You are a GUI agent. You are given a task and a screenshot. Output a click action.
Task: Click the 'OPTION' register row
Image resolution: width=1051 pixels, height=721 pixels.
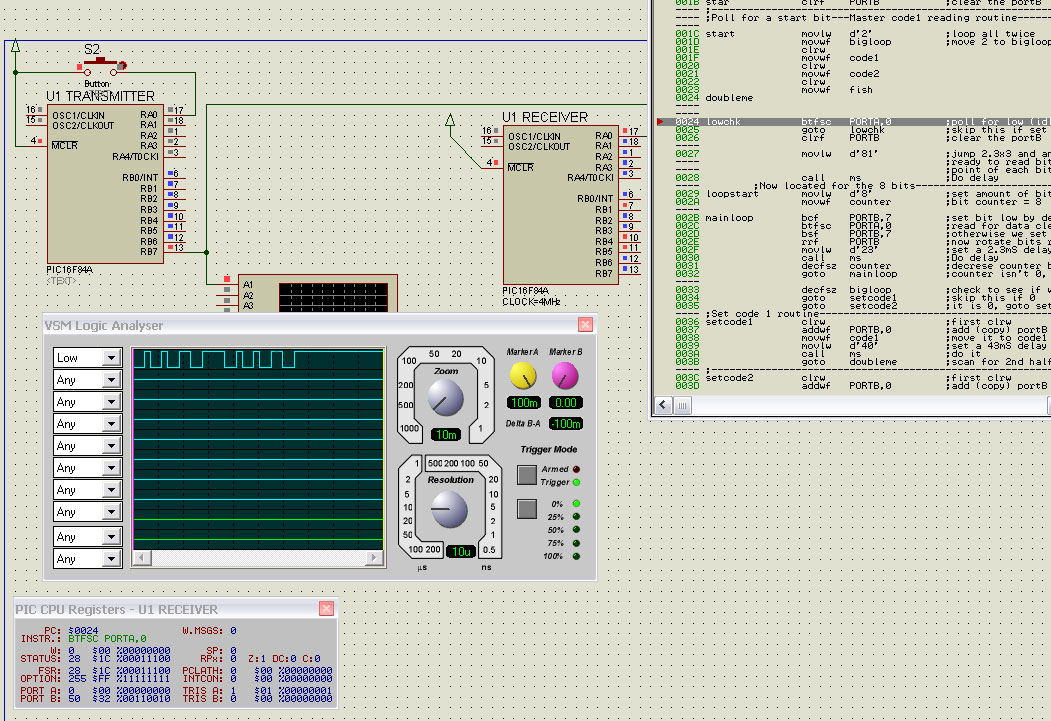(95, 679)
